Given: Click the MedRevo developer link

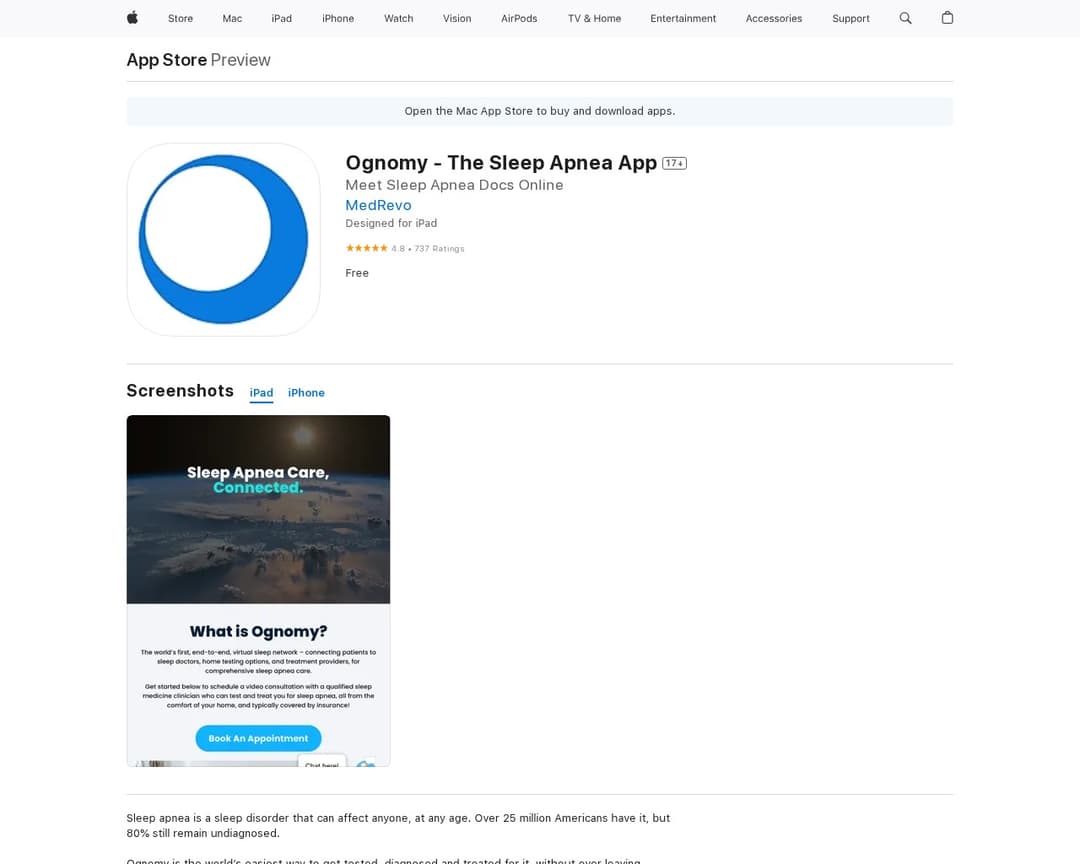Looking at the screenshot, I should pos(378,205).
